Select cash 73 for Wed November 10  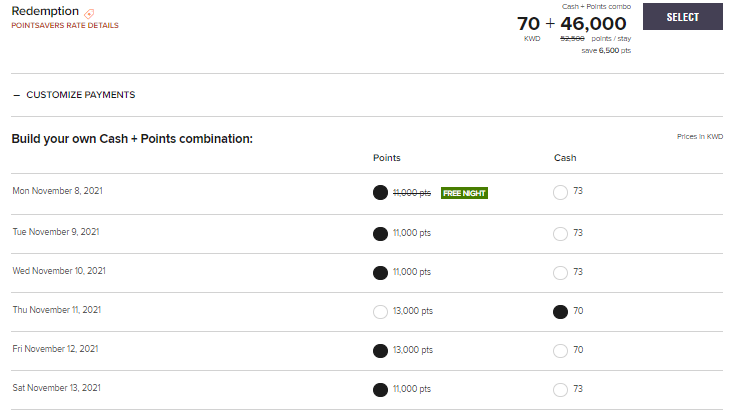point(560,272)
